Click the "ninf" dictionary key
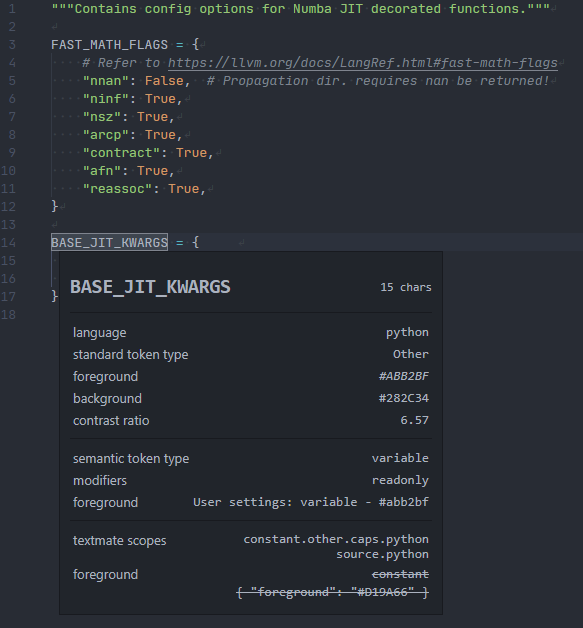 pyautogui.click(x=106, y=99)
